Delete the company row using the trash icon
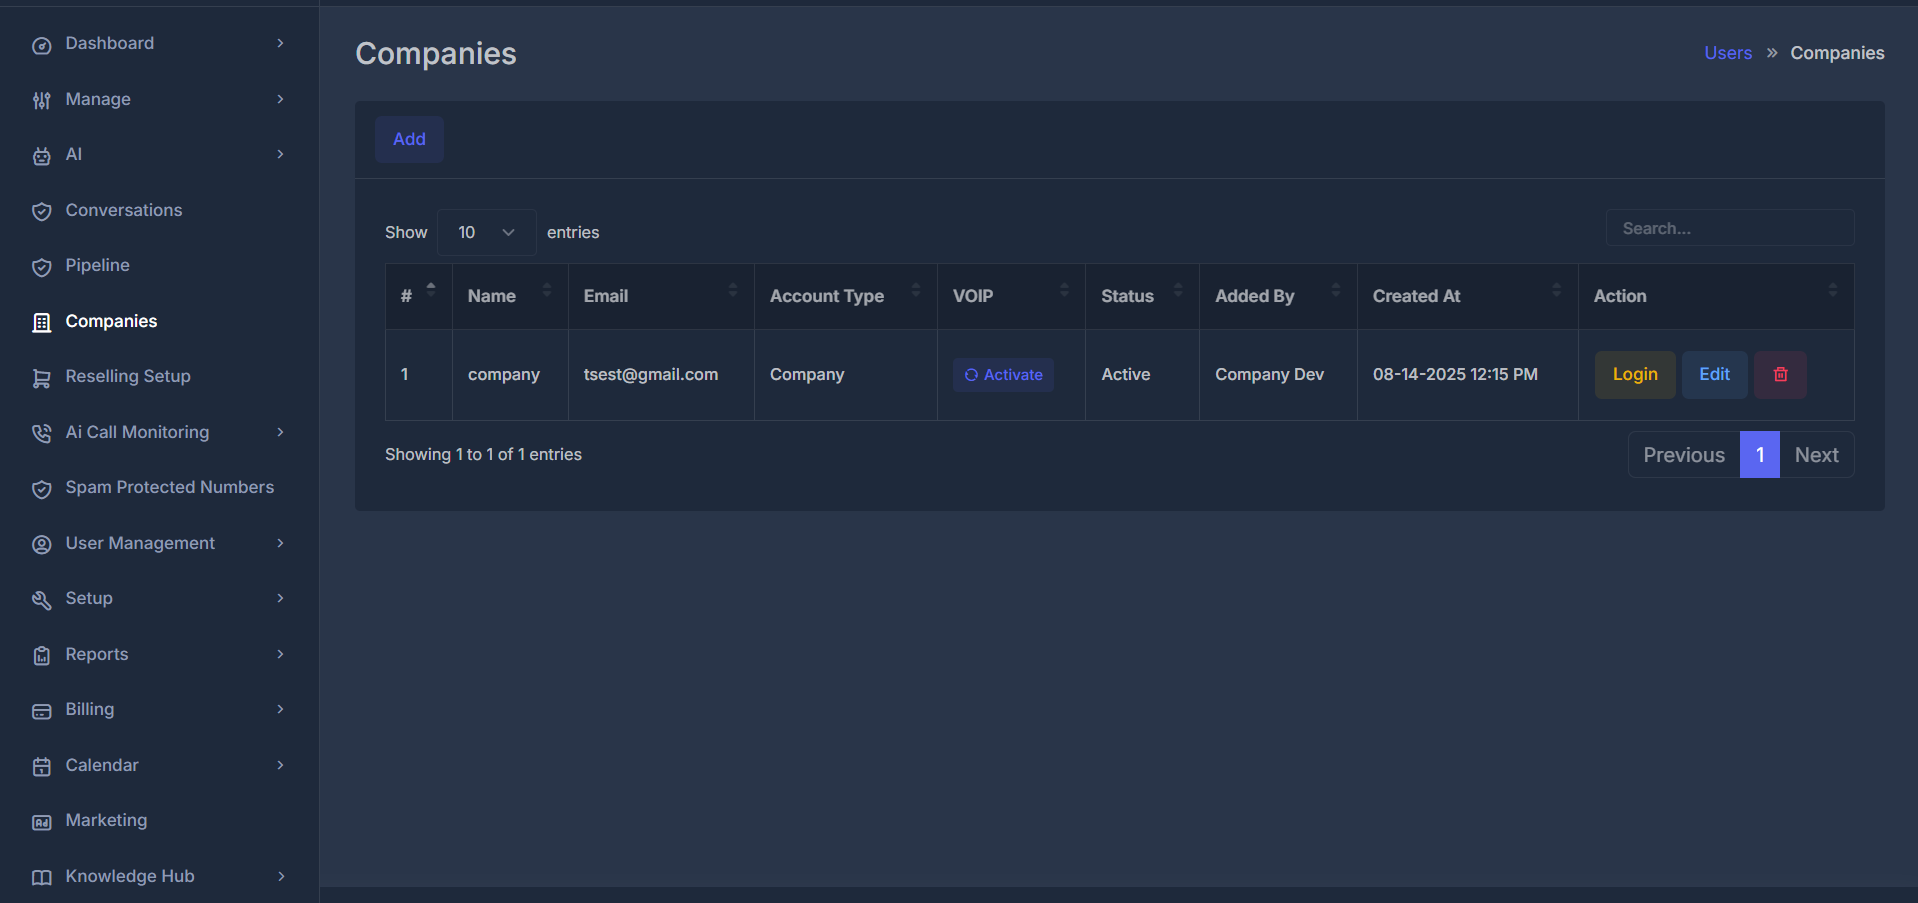Viewport: 1918px width, 903px height. pos(1779,374)
